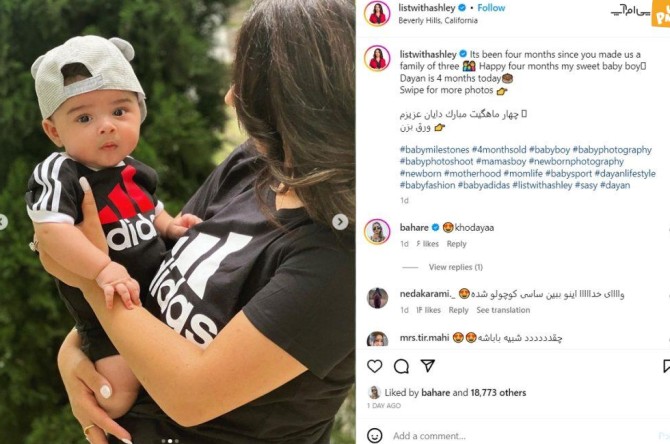The width and height of the screenshot is (670, 444).
Task: Like the post with the heart icon
Action: pos(374,366)
